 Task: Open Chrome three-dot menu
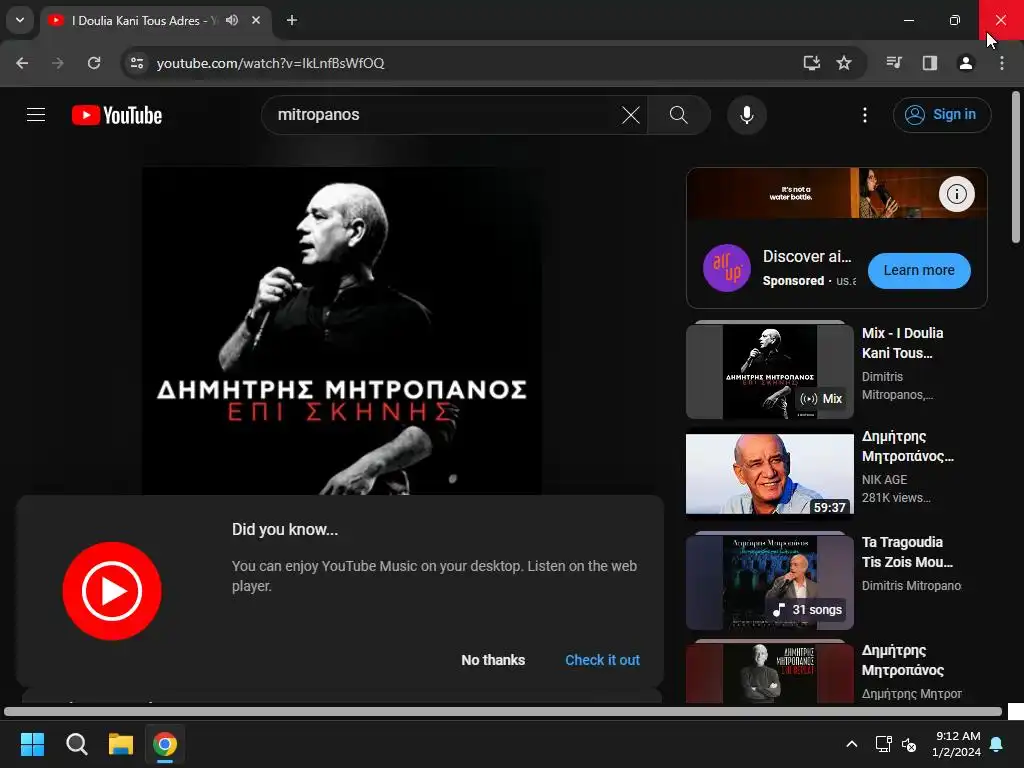coord(1002,63)
